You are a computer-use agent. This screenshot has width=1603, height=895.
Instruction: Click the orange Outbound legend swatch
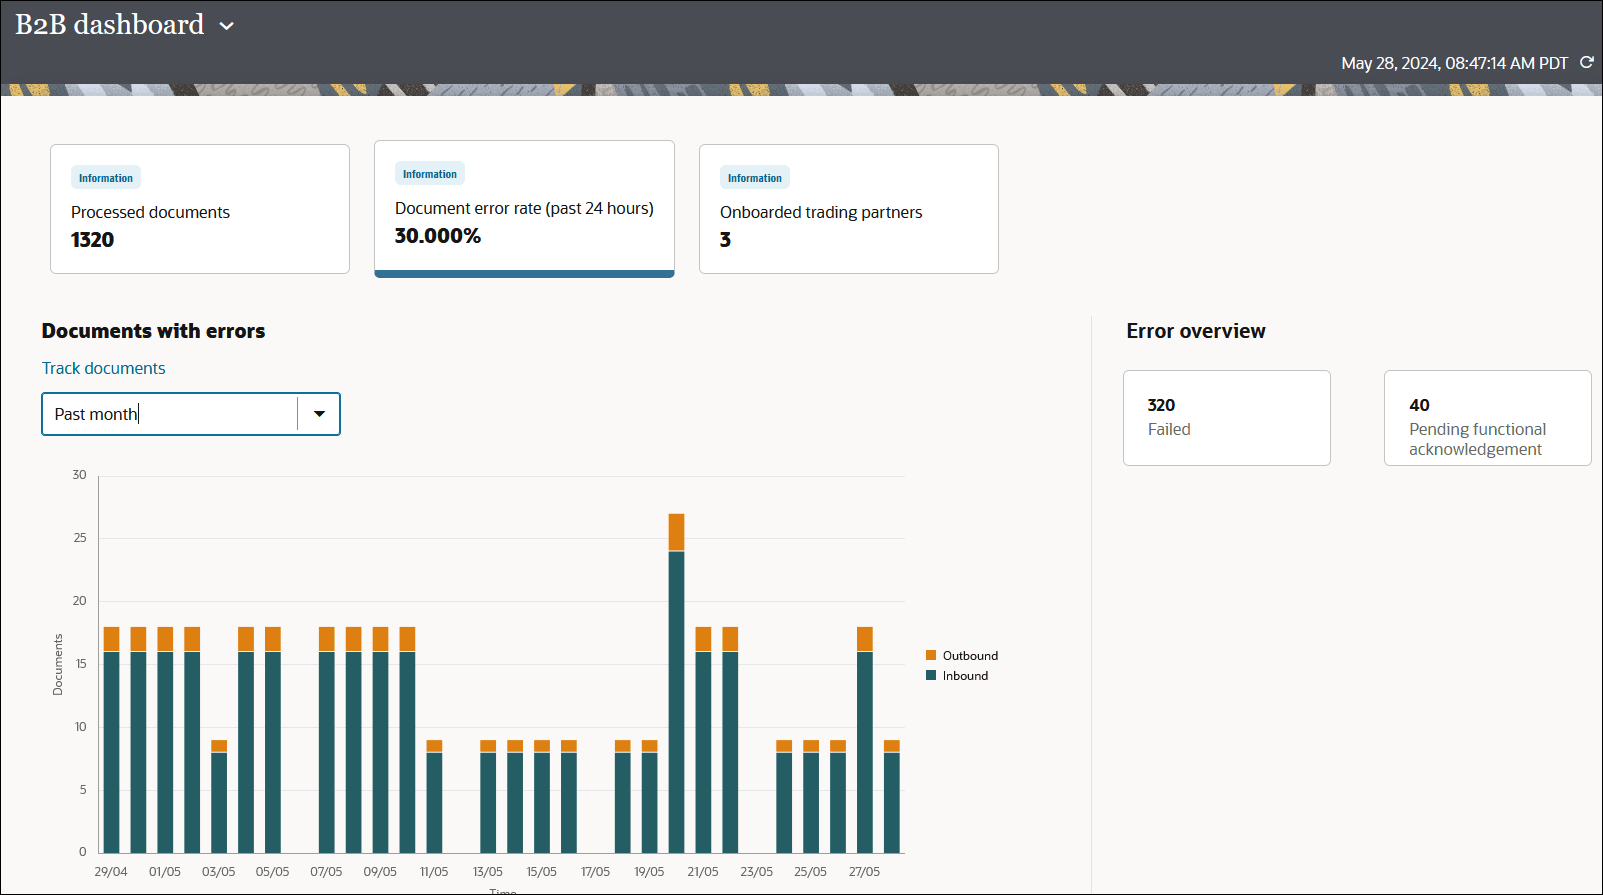[931, 655]
